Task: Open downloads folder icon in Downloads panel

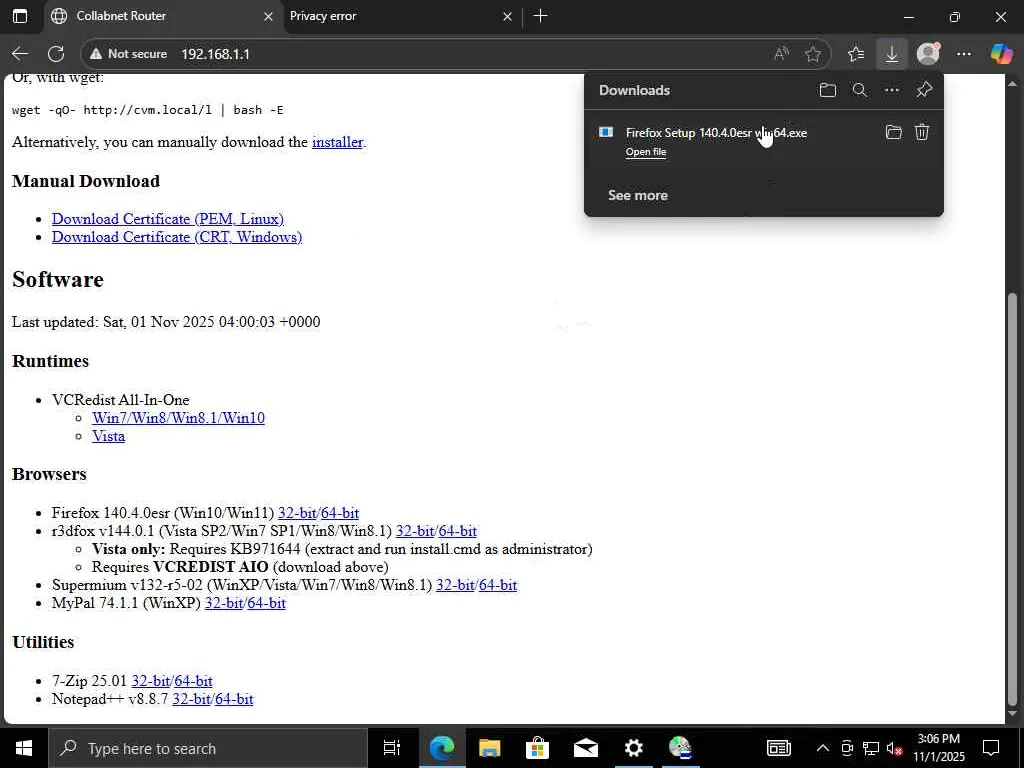Action: coord(827,90)
